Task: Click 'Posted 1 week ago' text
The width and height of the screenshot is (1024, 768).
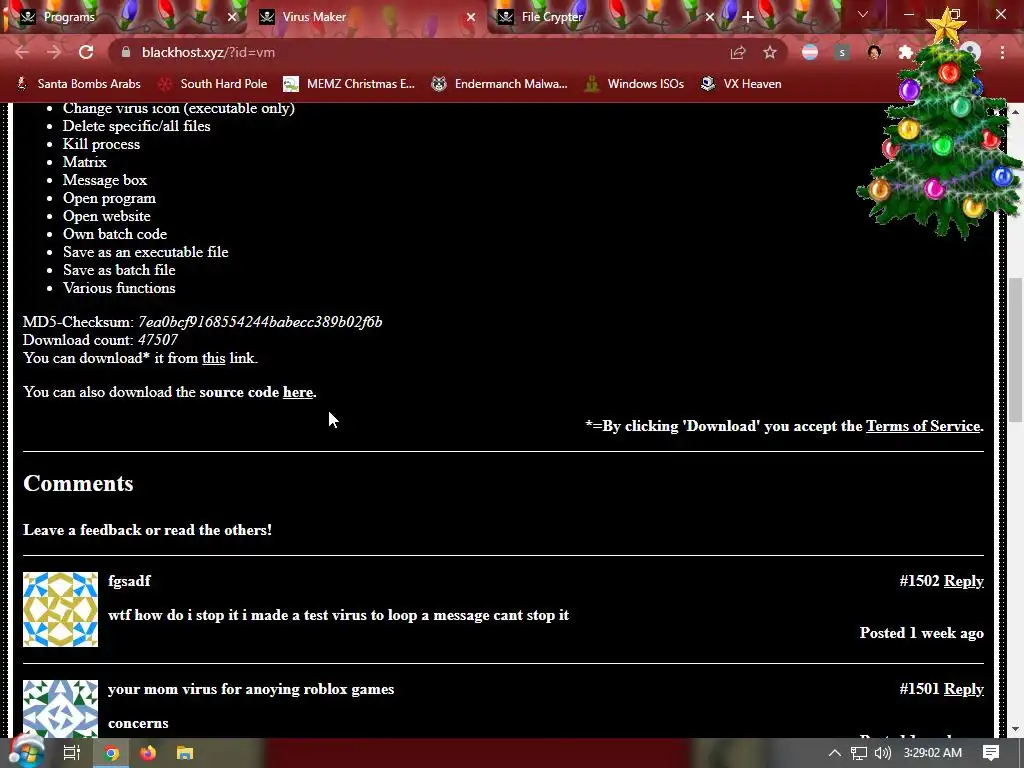Action: point(921,633)
